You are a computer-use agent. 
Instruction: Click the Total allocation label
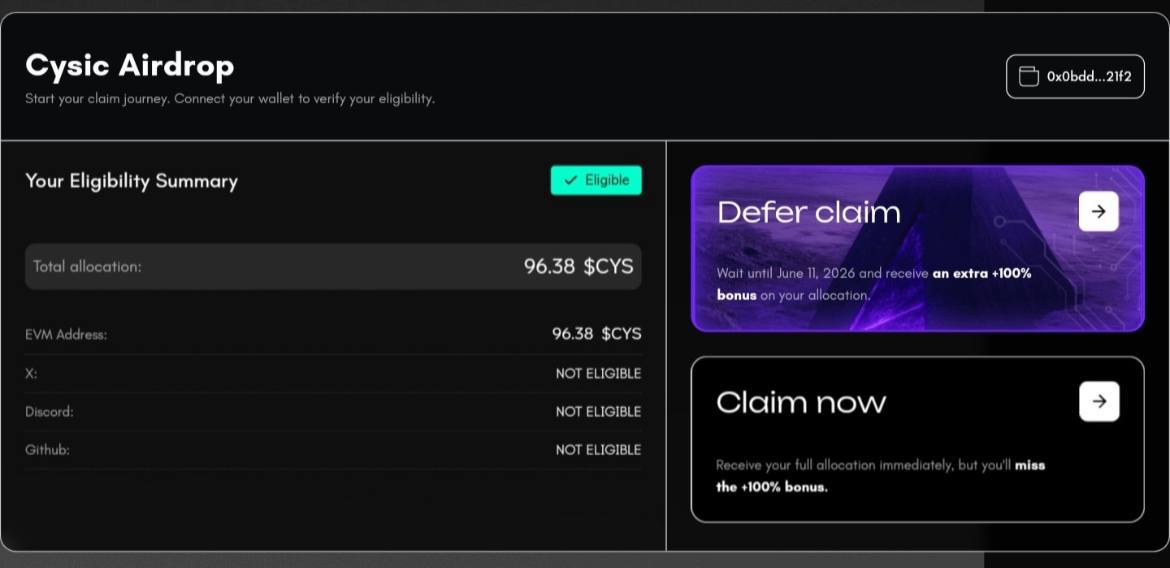coord(87,267)
